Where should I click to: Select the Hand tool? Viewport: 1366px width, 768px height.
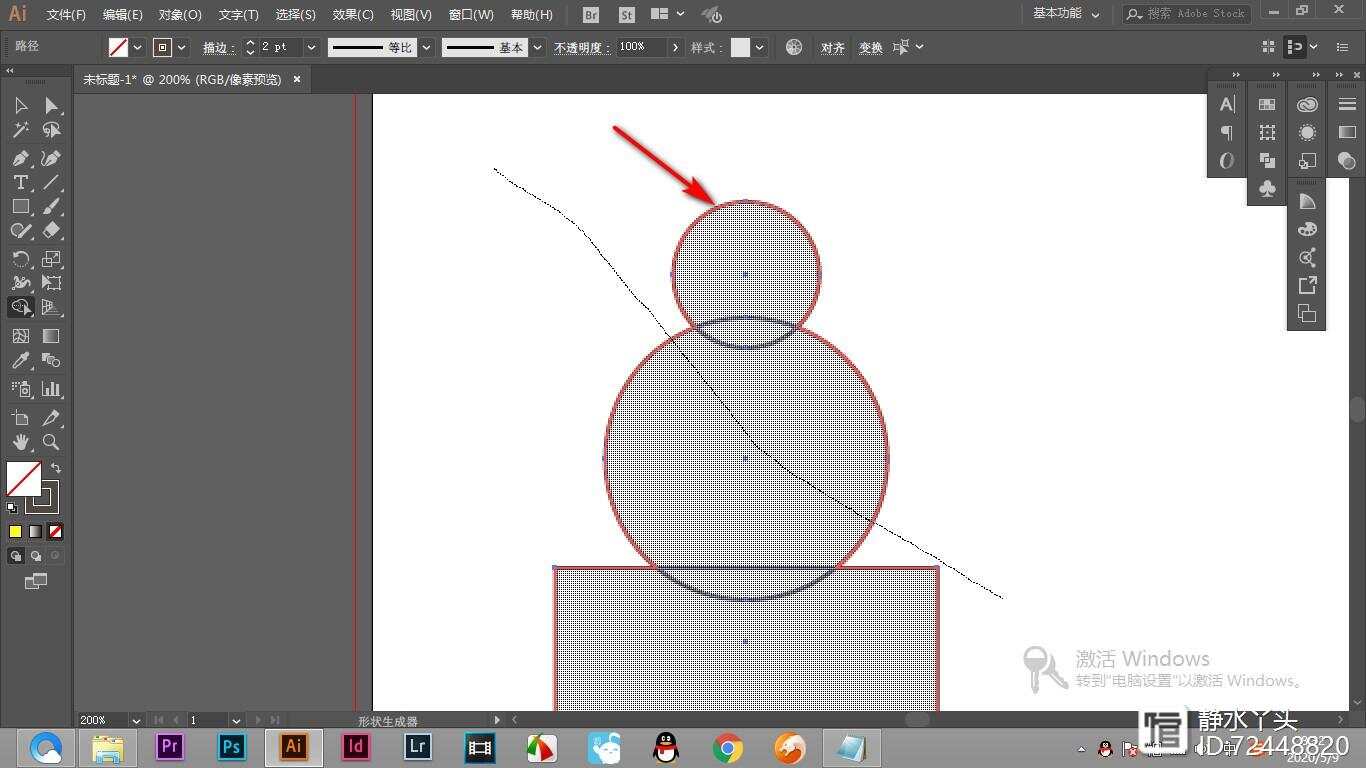tap(20, 442)
